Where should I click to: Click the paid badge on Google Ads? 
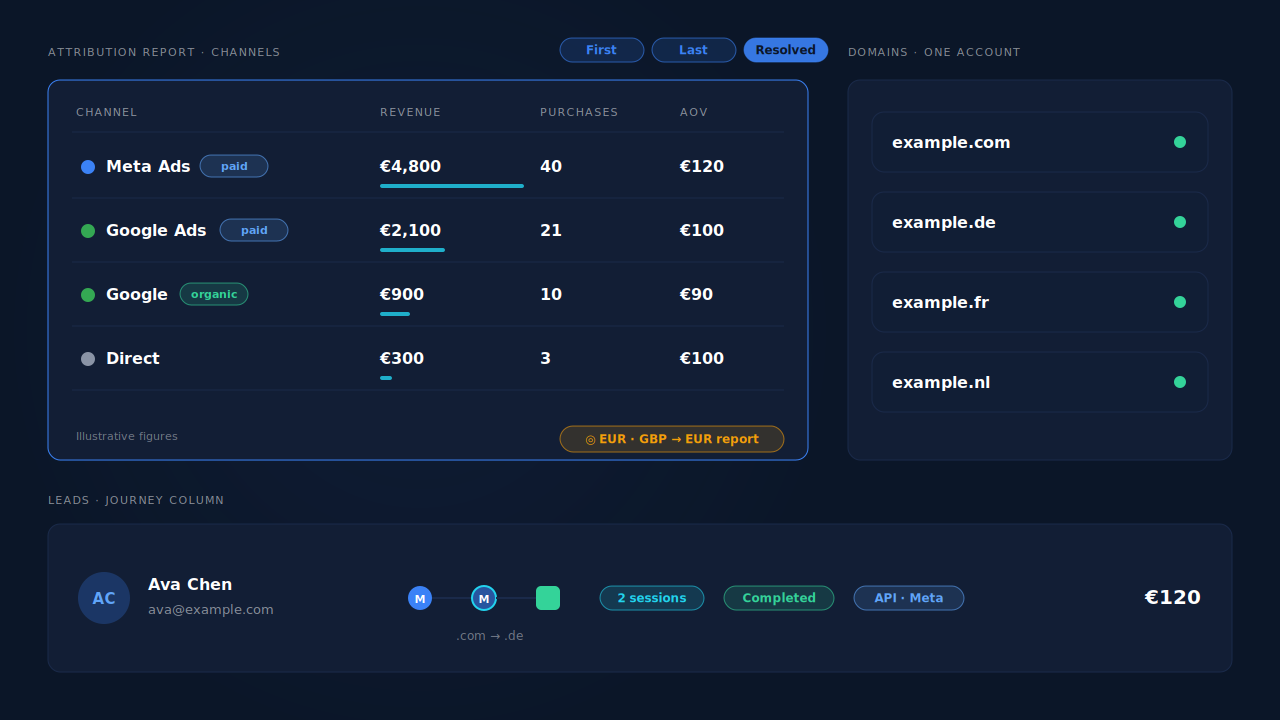pos(254,230)
